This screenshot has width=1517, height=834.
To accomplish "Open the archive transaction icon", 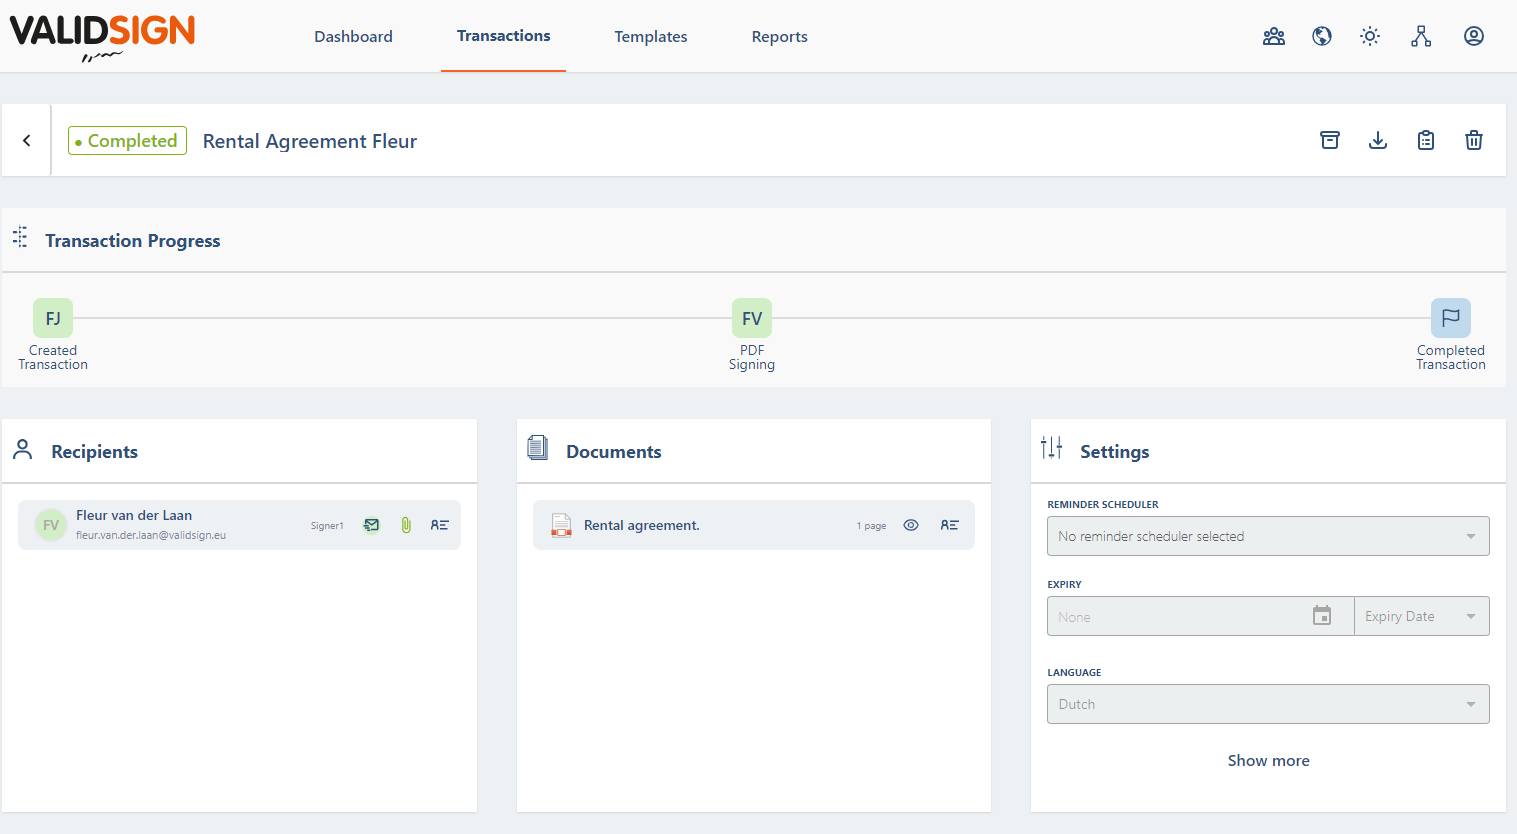I will click(1330, 140).
